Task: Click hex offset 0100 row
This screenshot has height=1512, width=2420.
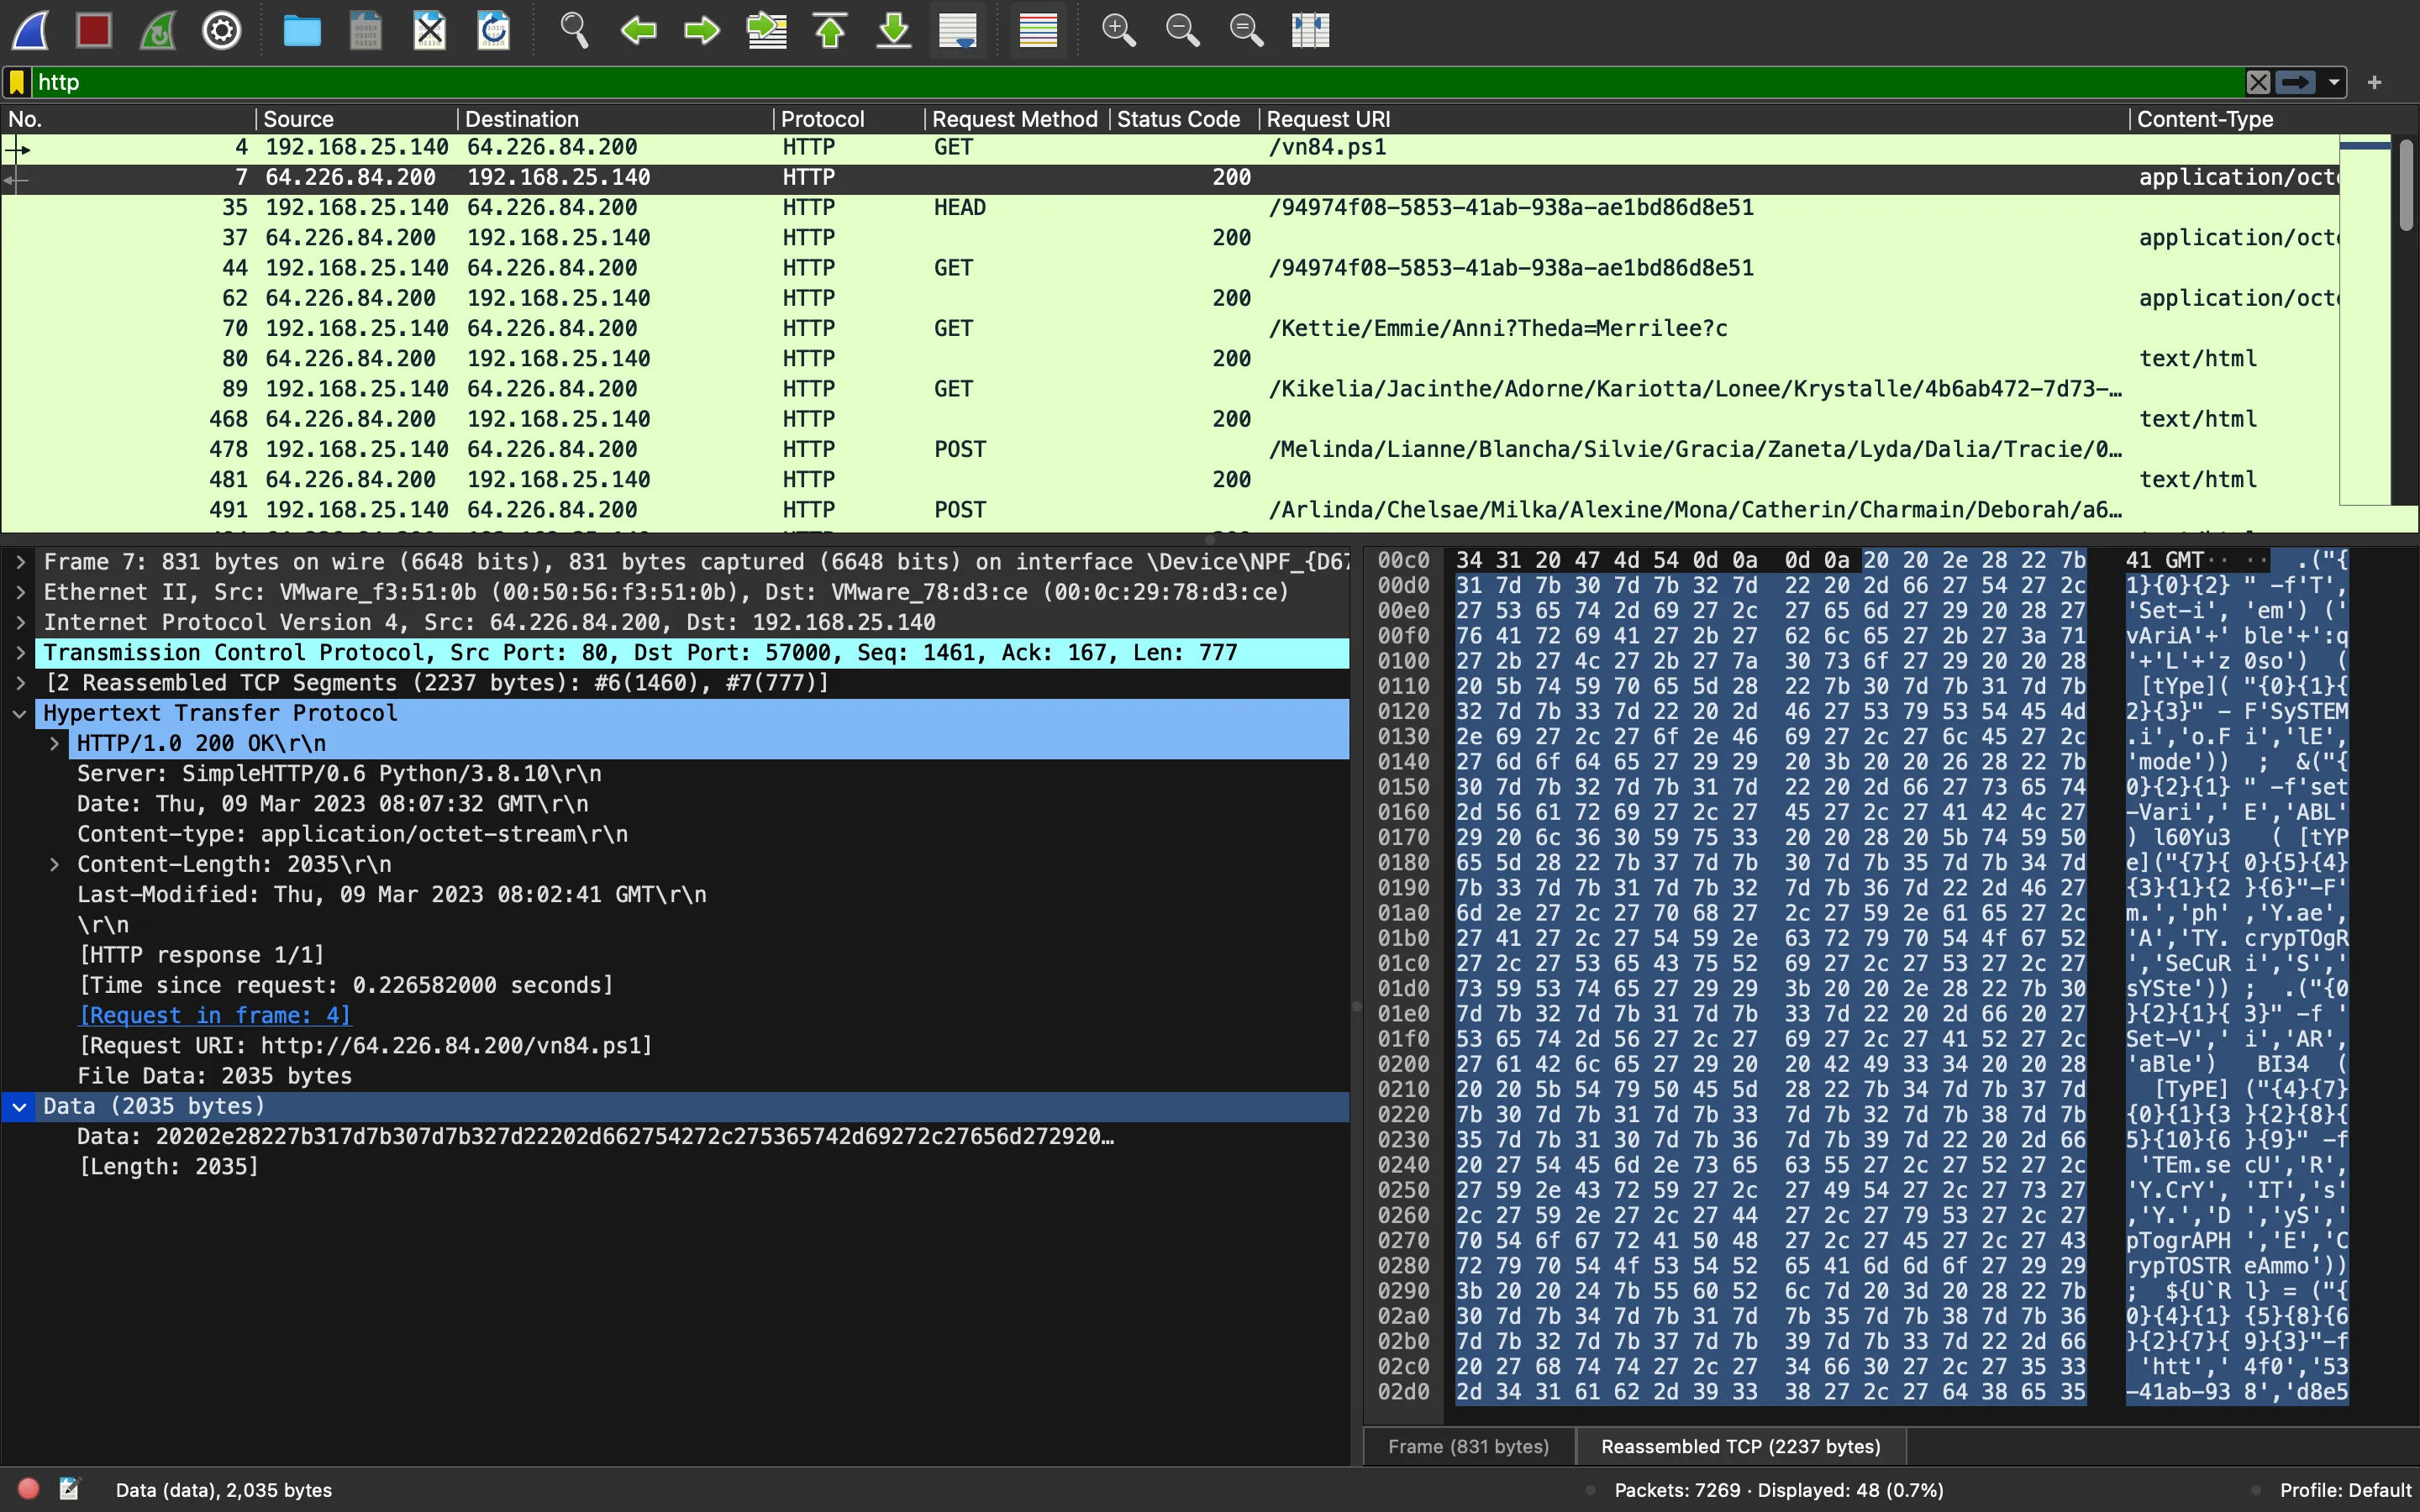Action: (x=1403, y=661)
